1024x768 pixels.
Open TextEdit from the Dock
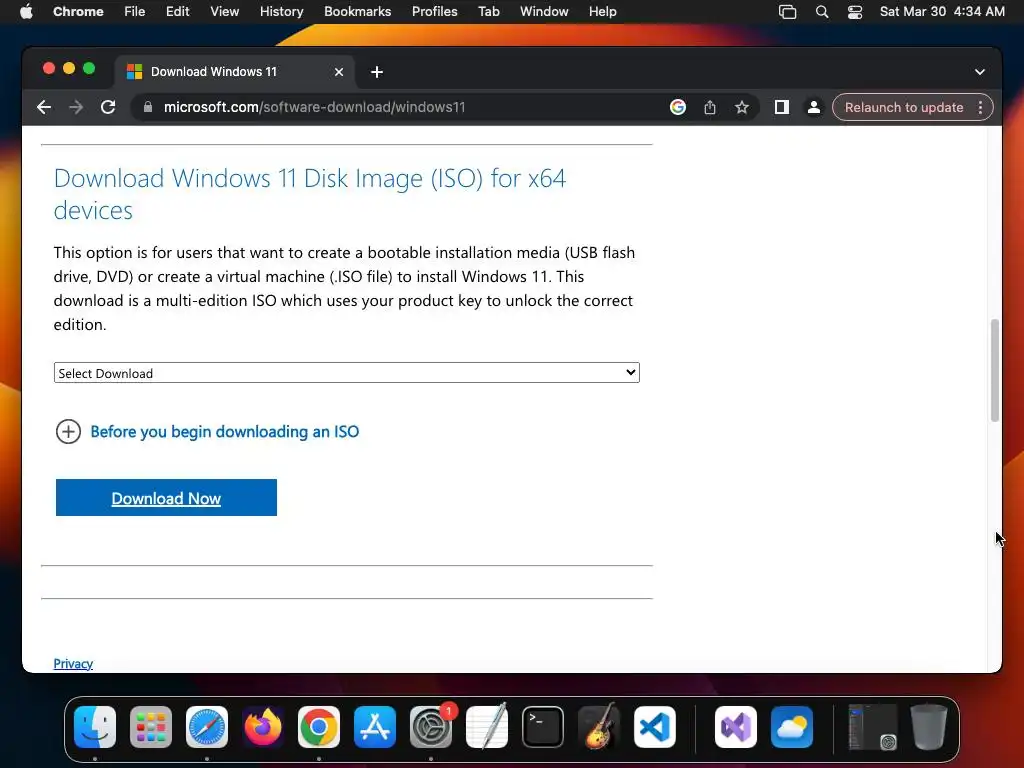click(487, 727)
